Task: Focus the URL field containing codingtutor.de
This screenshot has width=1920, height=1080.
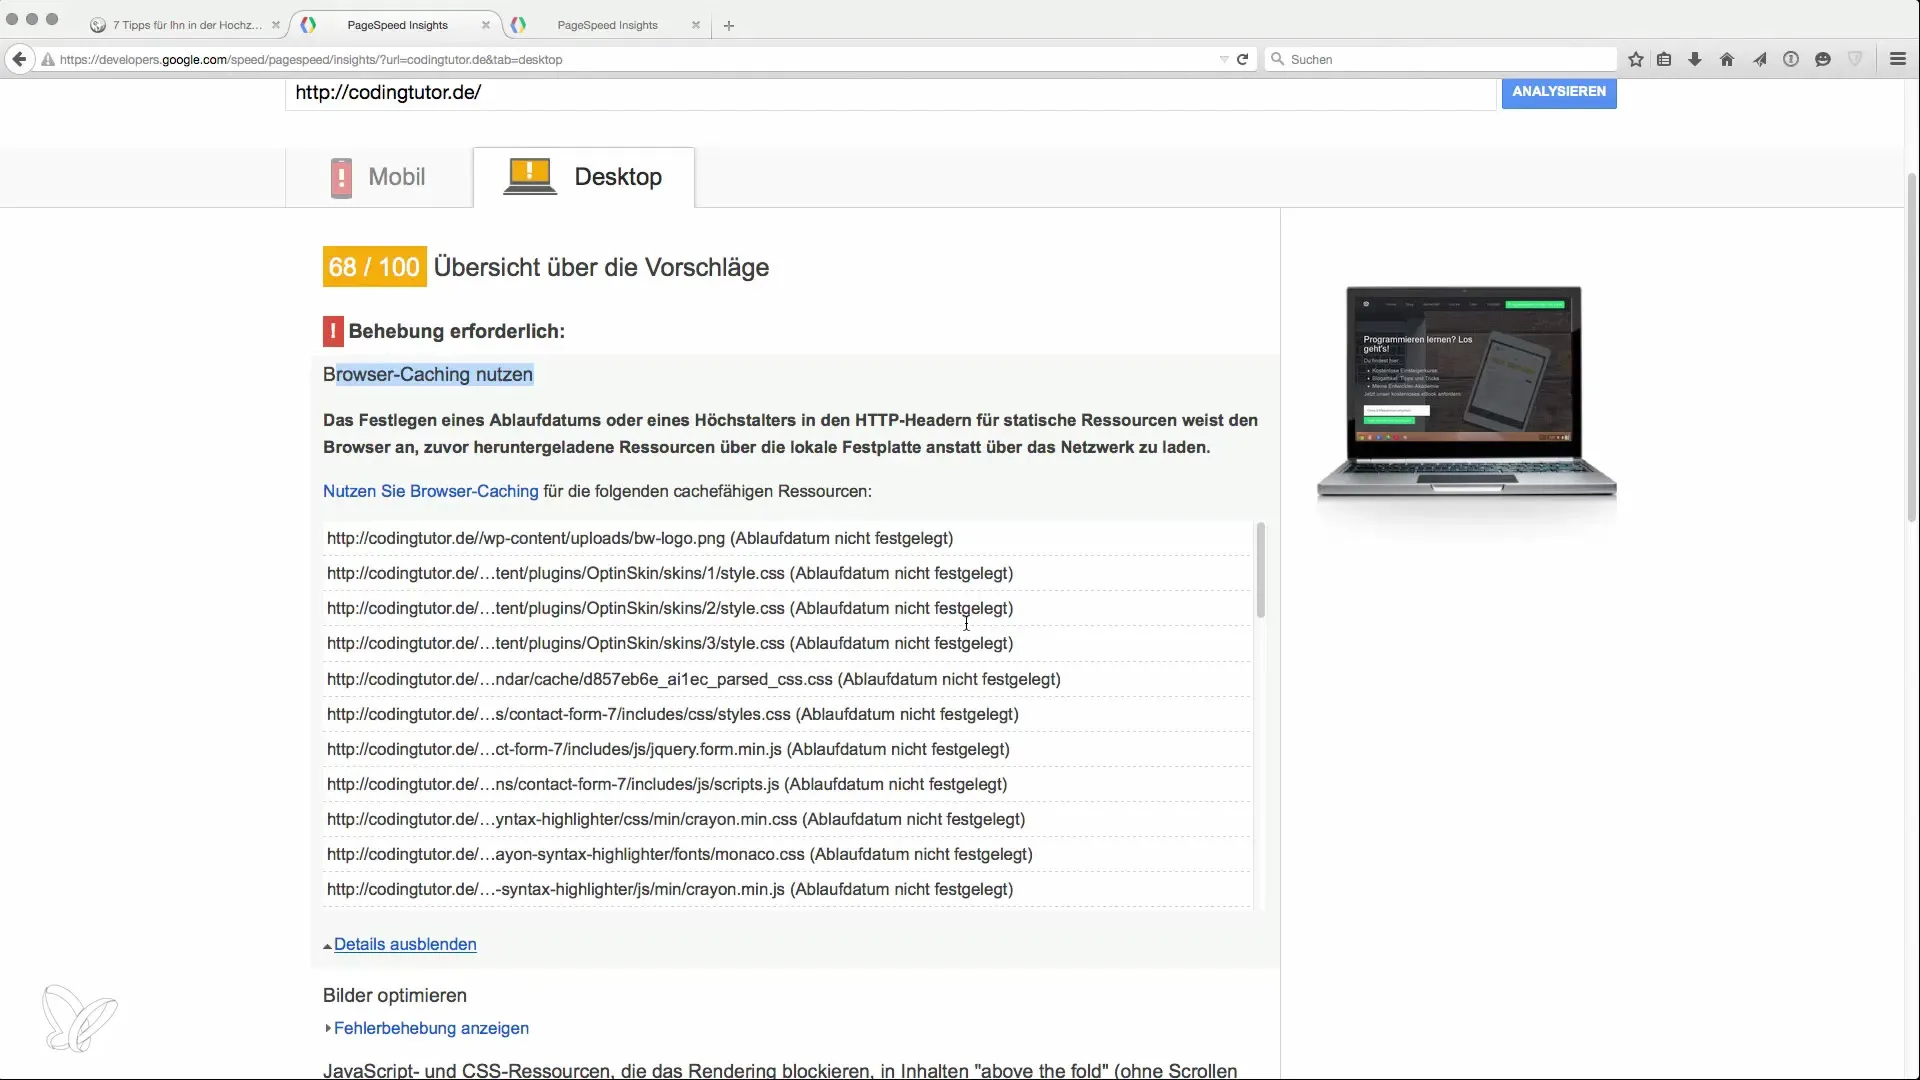Action: (890, 93)
